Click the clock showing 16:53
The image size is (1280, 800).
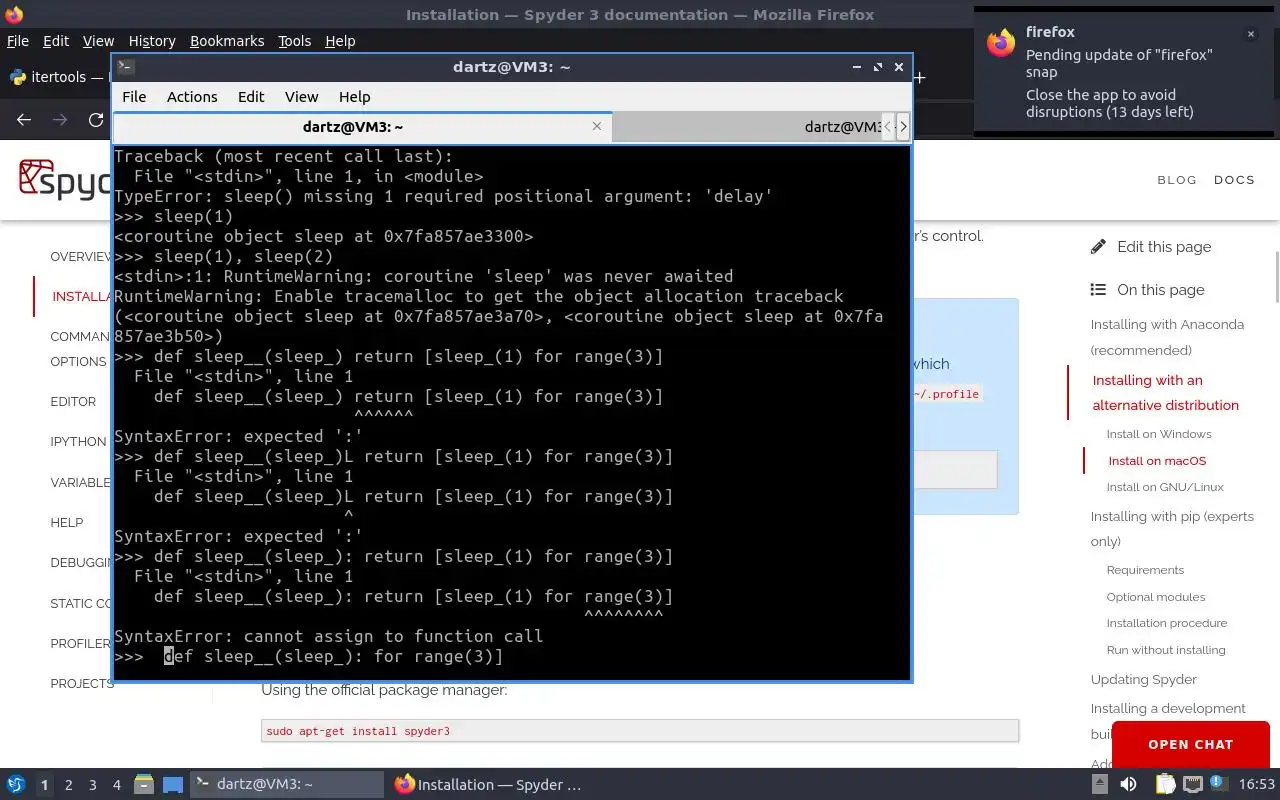[x=1257, y=785]
